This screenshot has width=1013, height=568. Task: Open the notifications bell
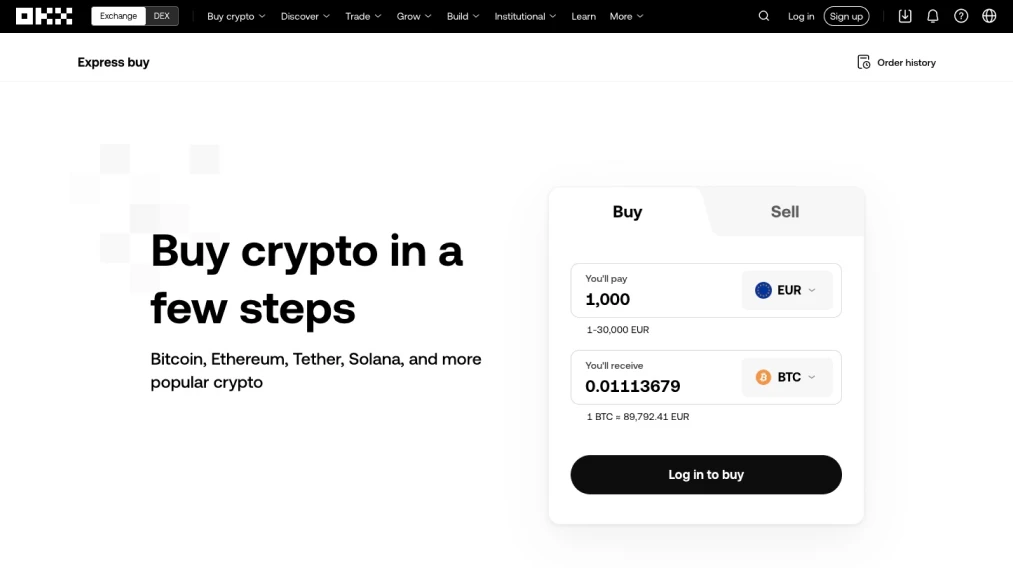pos(933,16)
